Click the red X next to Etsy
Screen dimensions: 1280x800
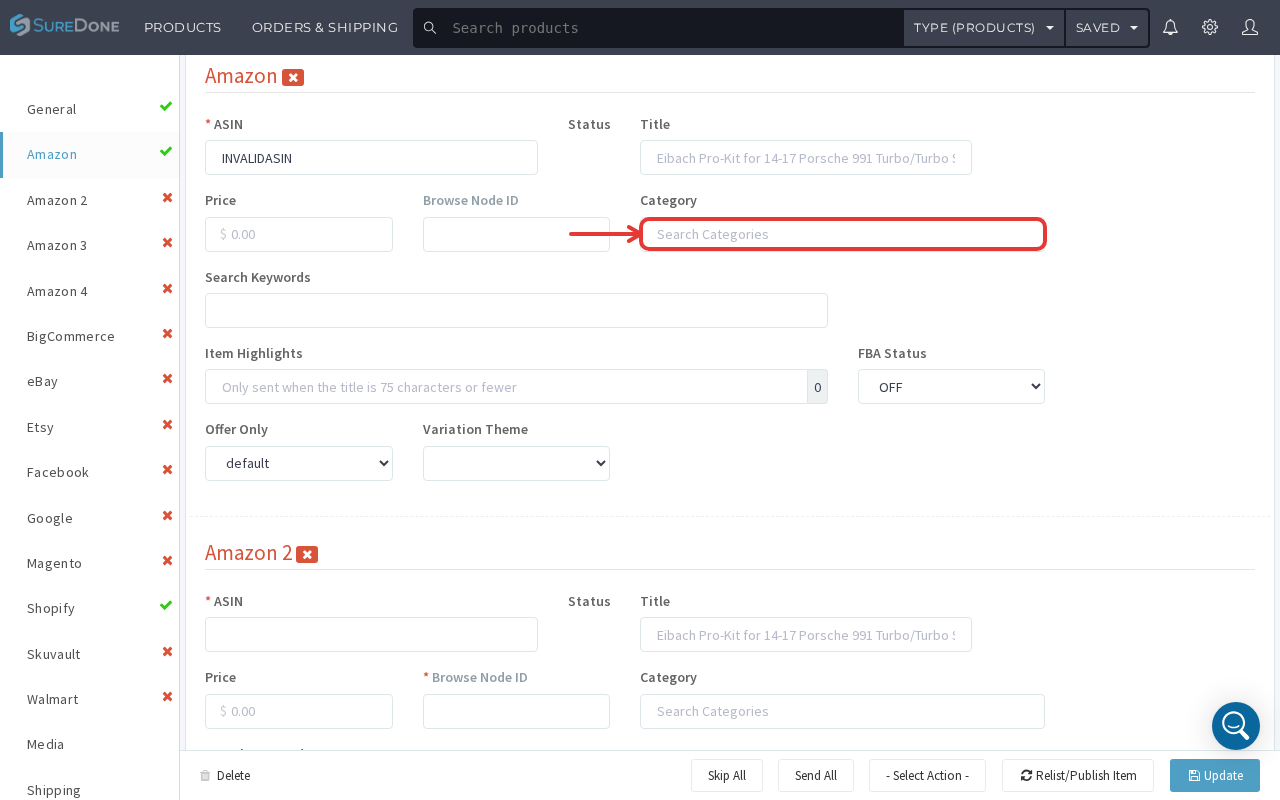click(168, 425)
